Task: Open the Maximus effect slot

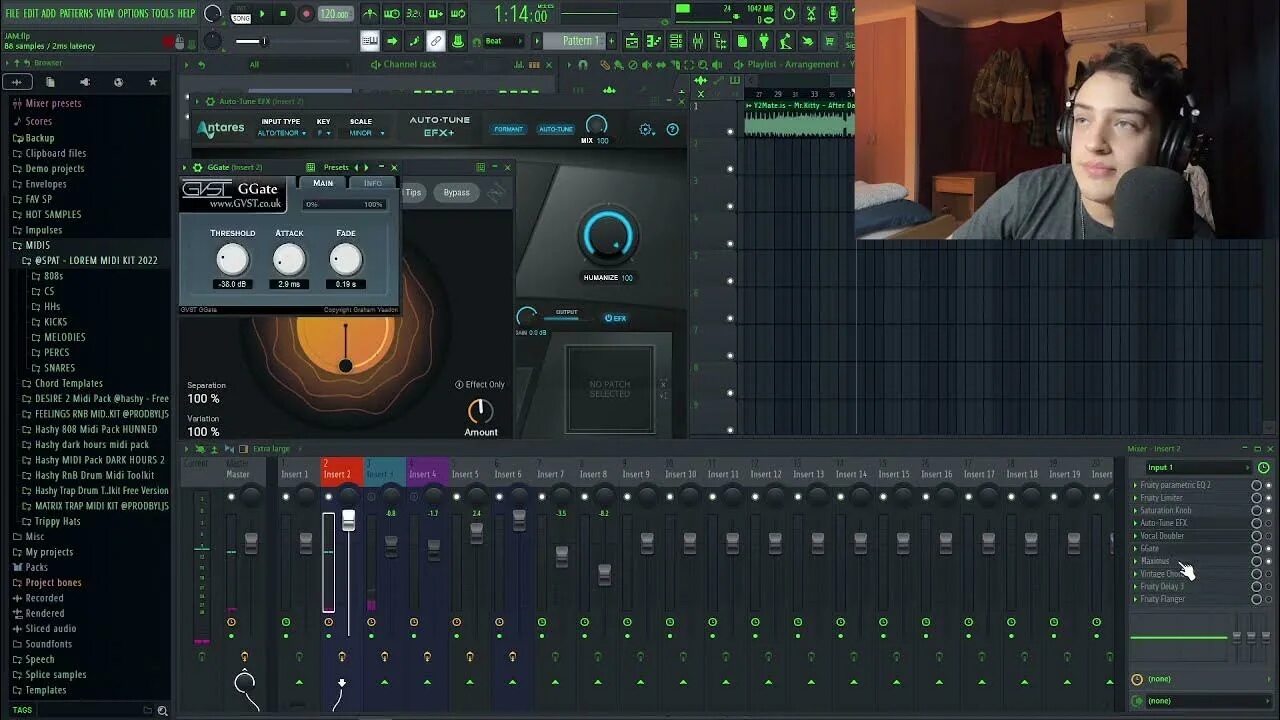Action: point(1155,561)
